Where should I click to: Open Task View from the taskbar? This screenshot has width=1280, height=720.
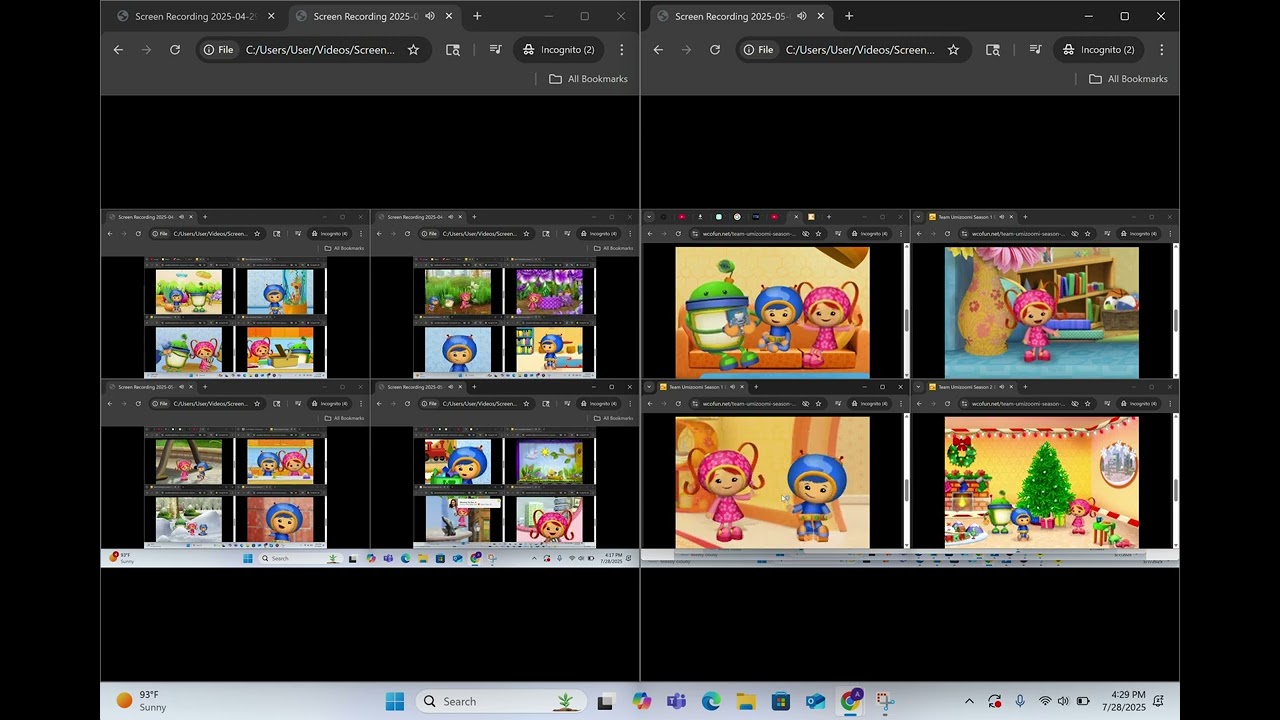point(605,702)
